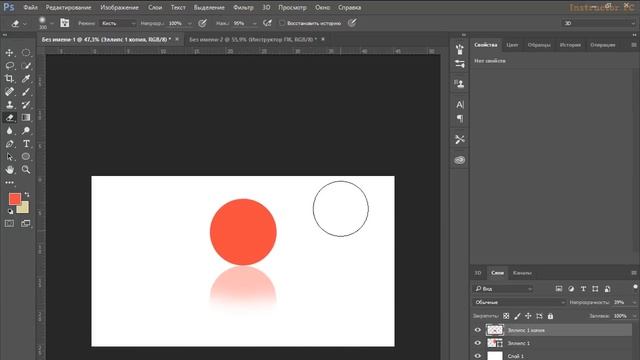Image resolution: width=640 pixels, height=360 pixels.
Task: Open the fill 100% dropdown
Action: pos(634,316)
